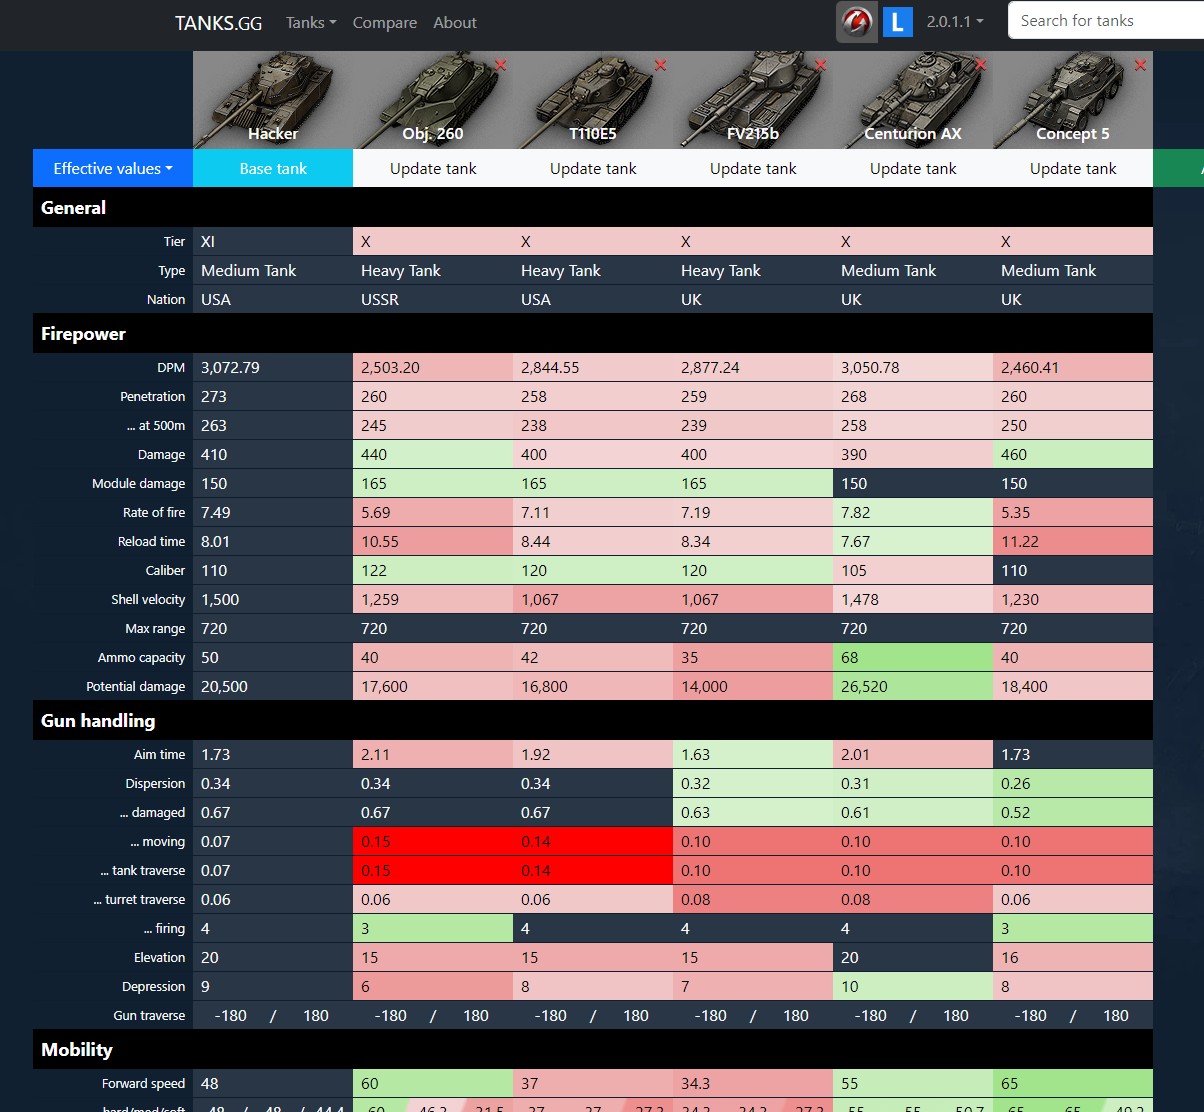
Task: Click Hacker tier XI cell
Action: pyautogui.click(x=273, y=241)
